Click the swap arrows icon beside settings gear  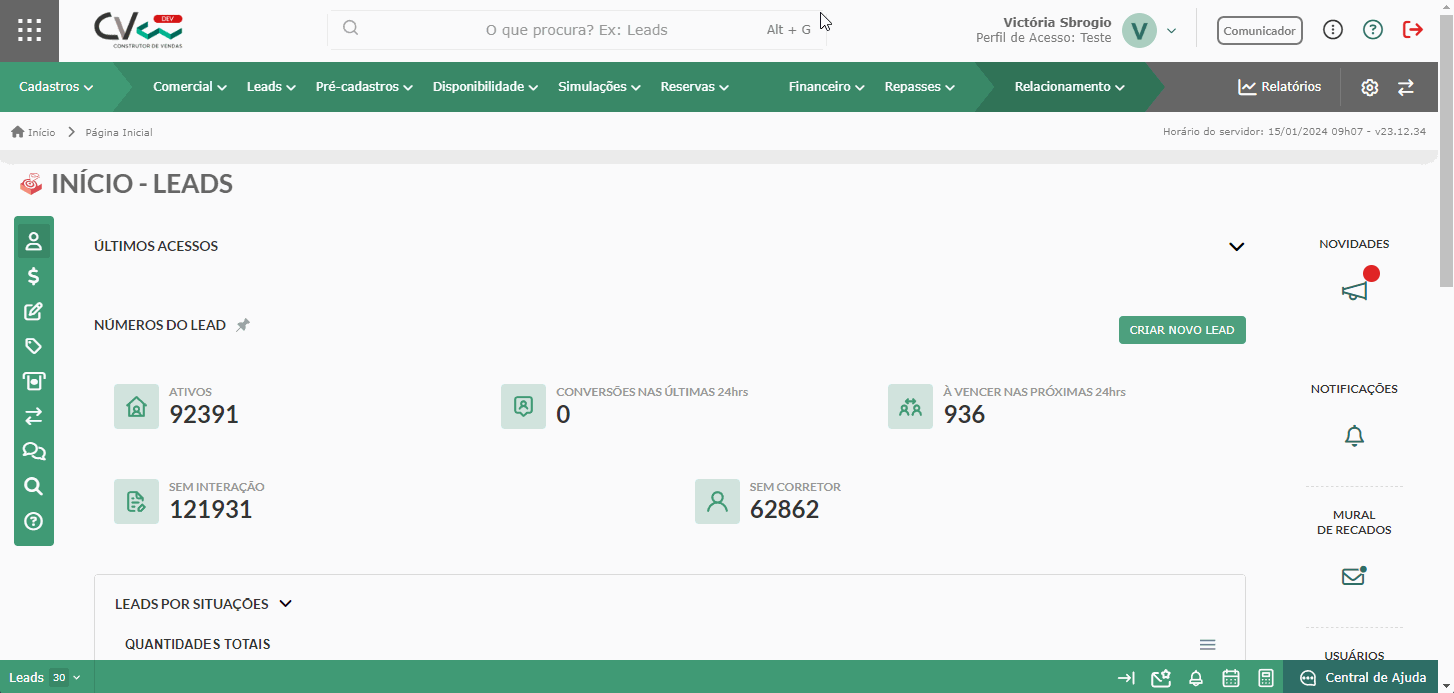(1406, 87)
